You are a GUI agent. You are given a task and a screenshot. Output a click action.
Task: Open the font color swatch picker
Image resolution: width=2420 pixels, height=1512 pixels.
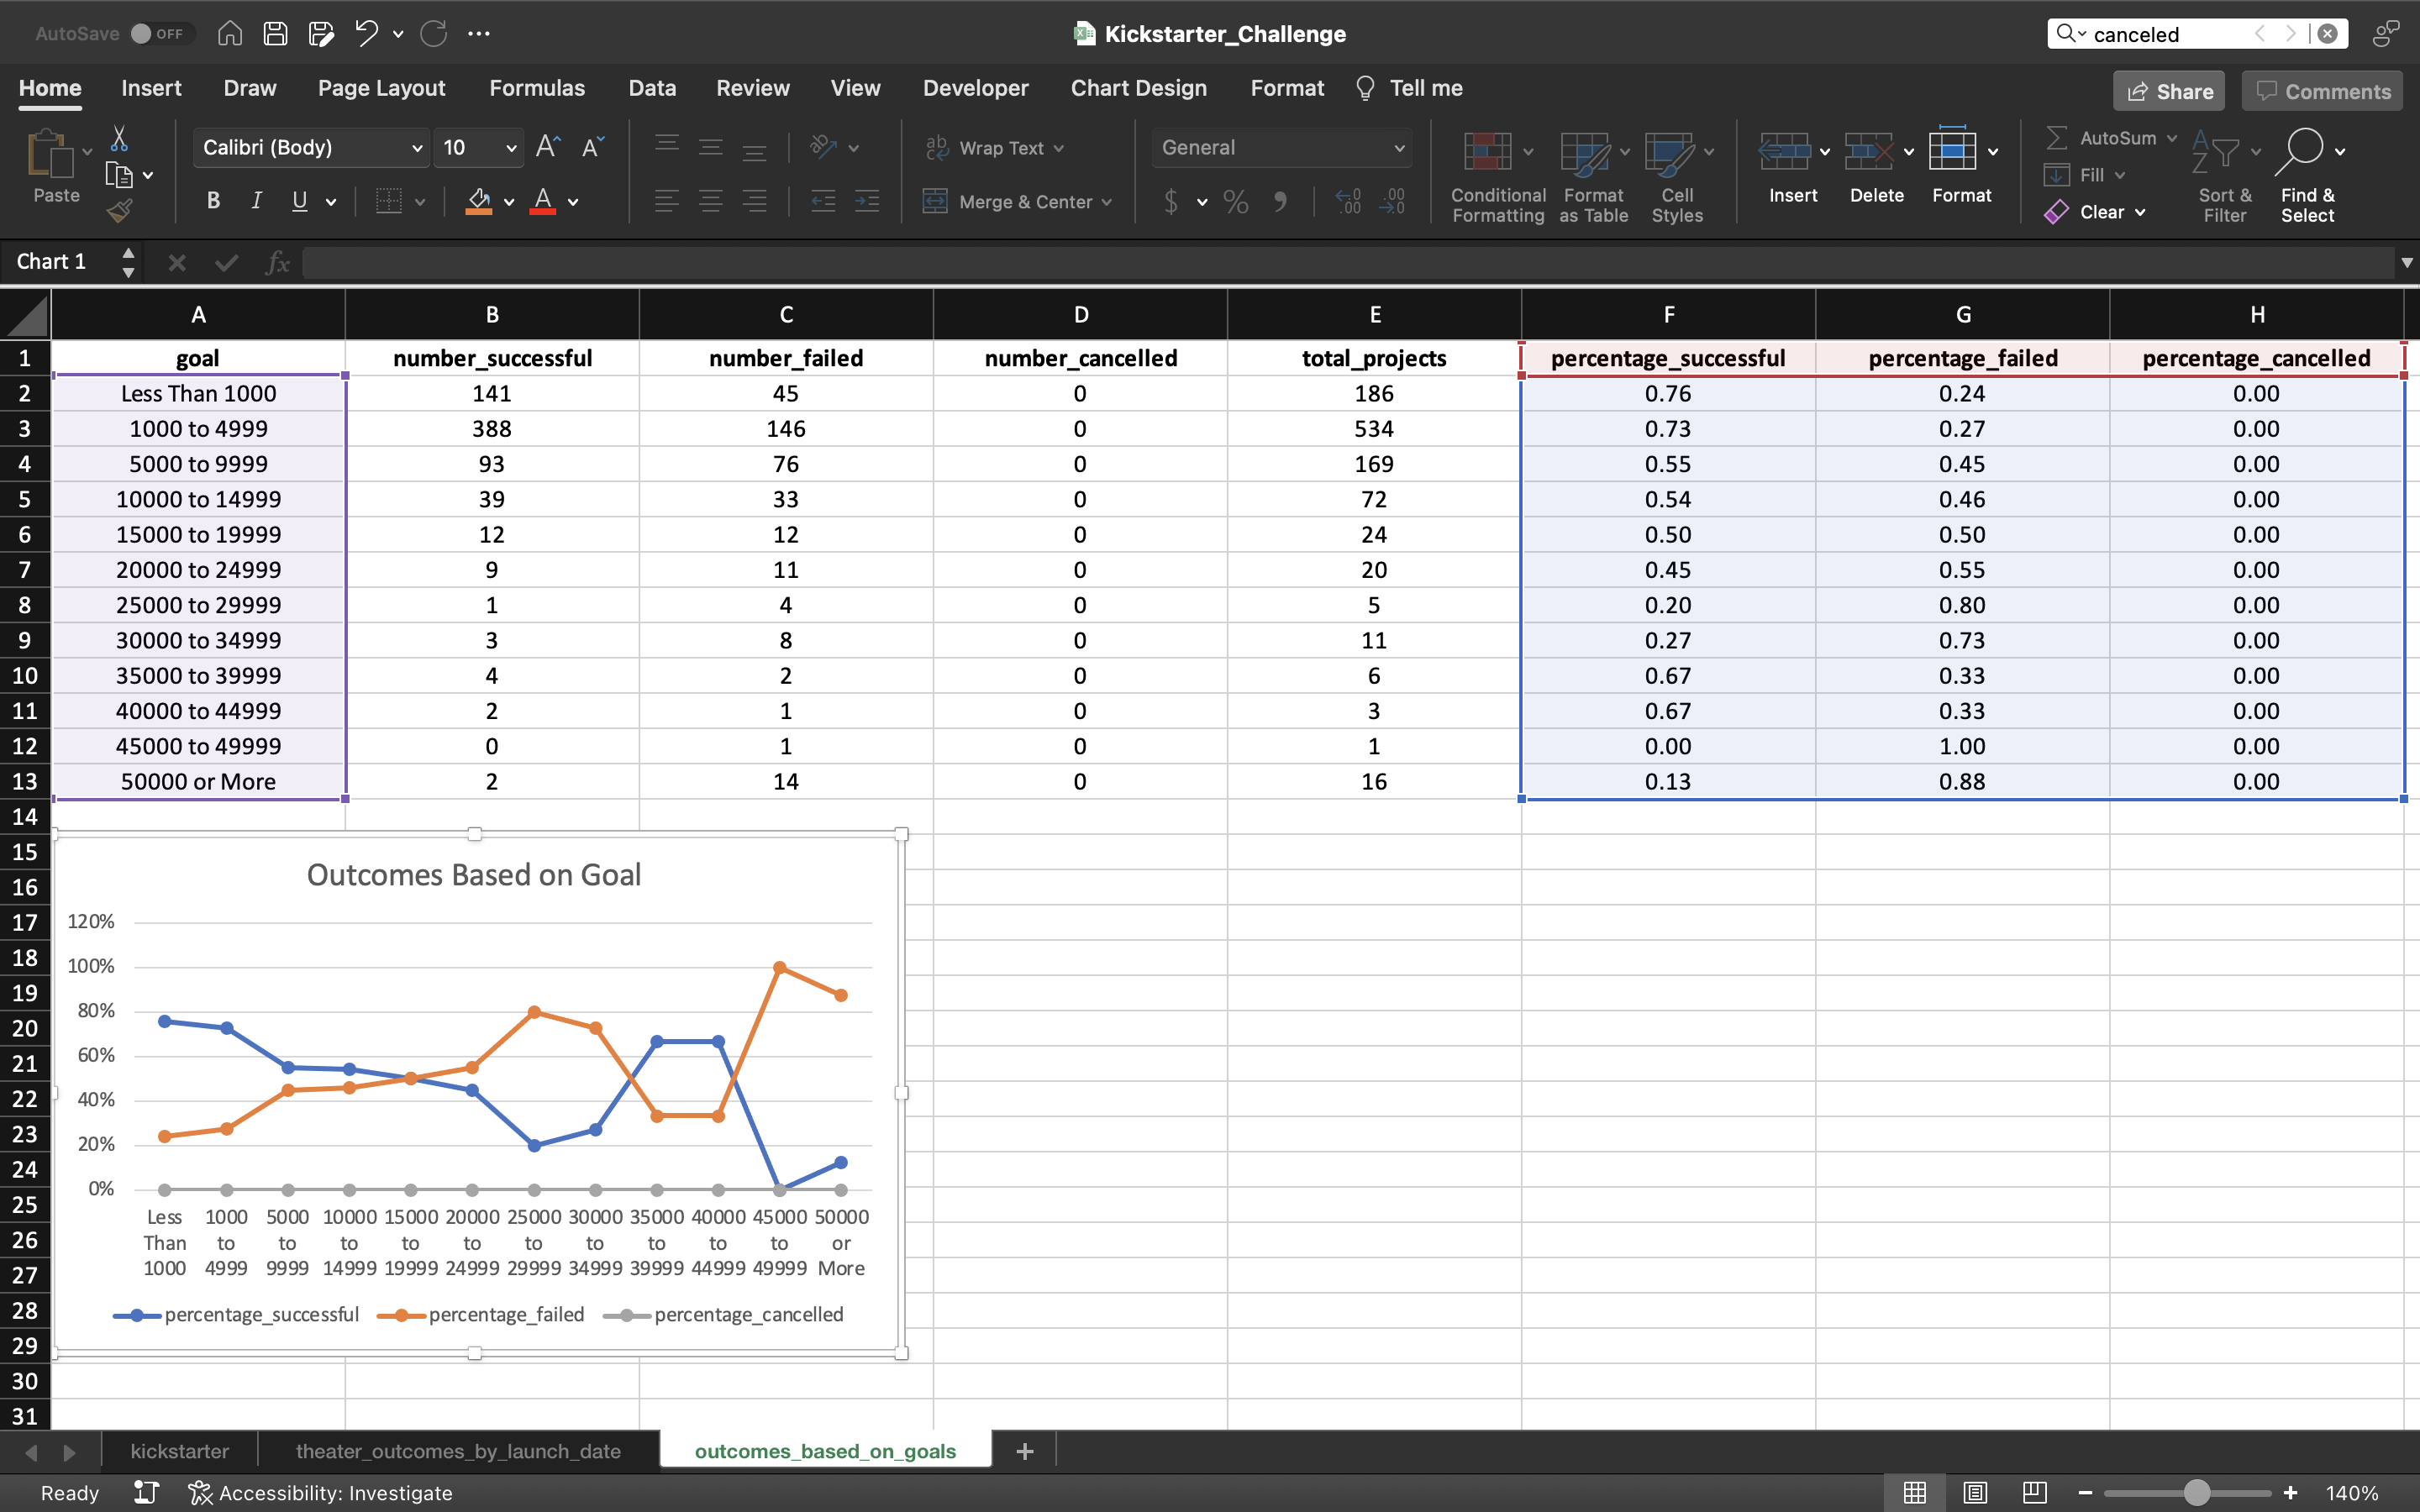tap(572, 202)
